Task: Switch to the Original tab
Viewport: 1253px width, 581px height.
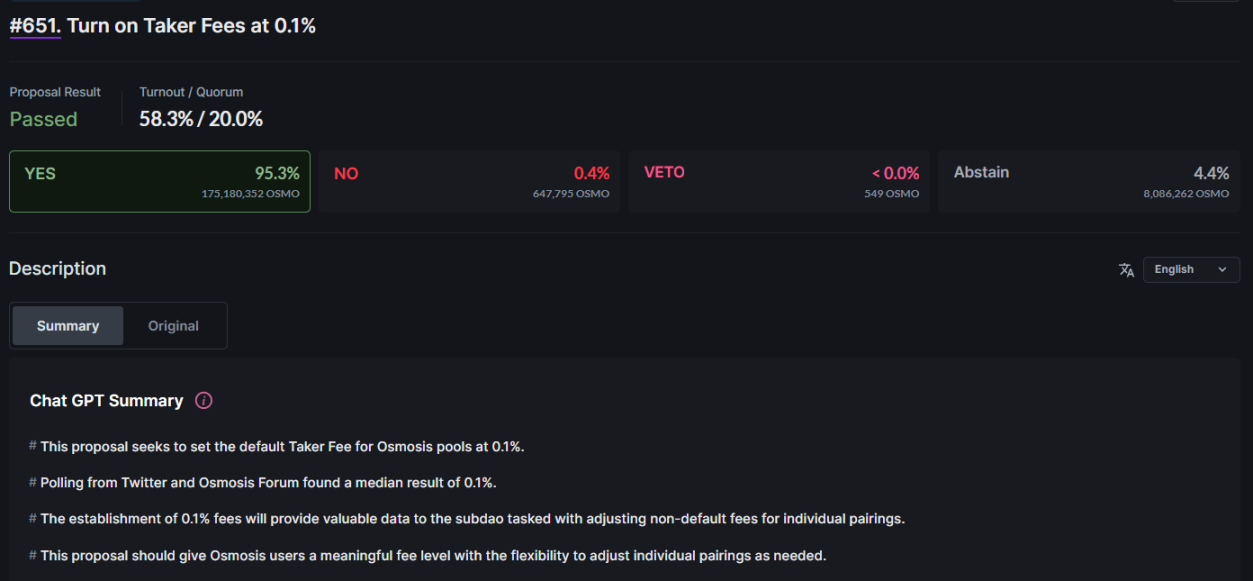Action: point(173,326)
